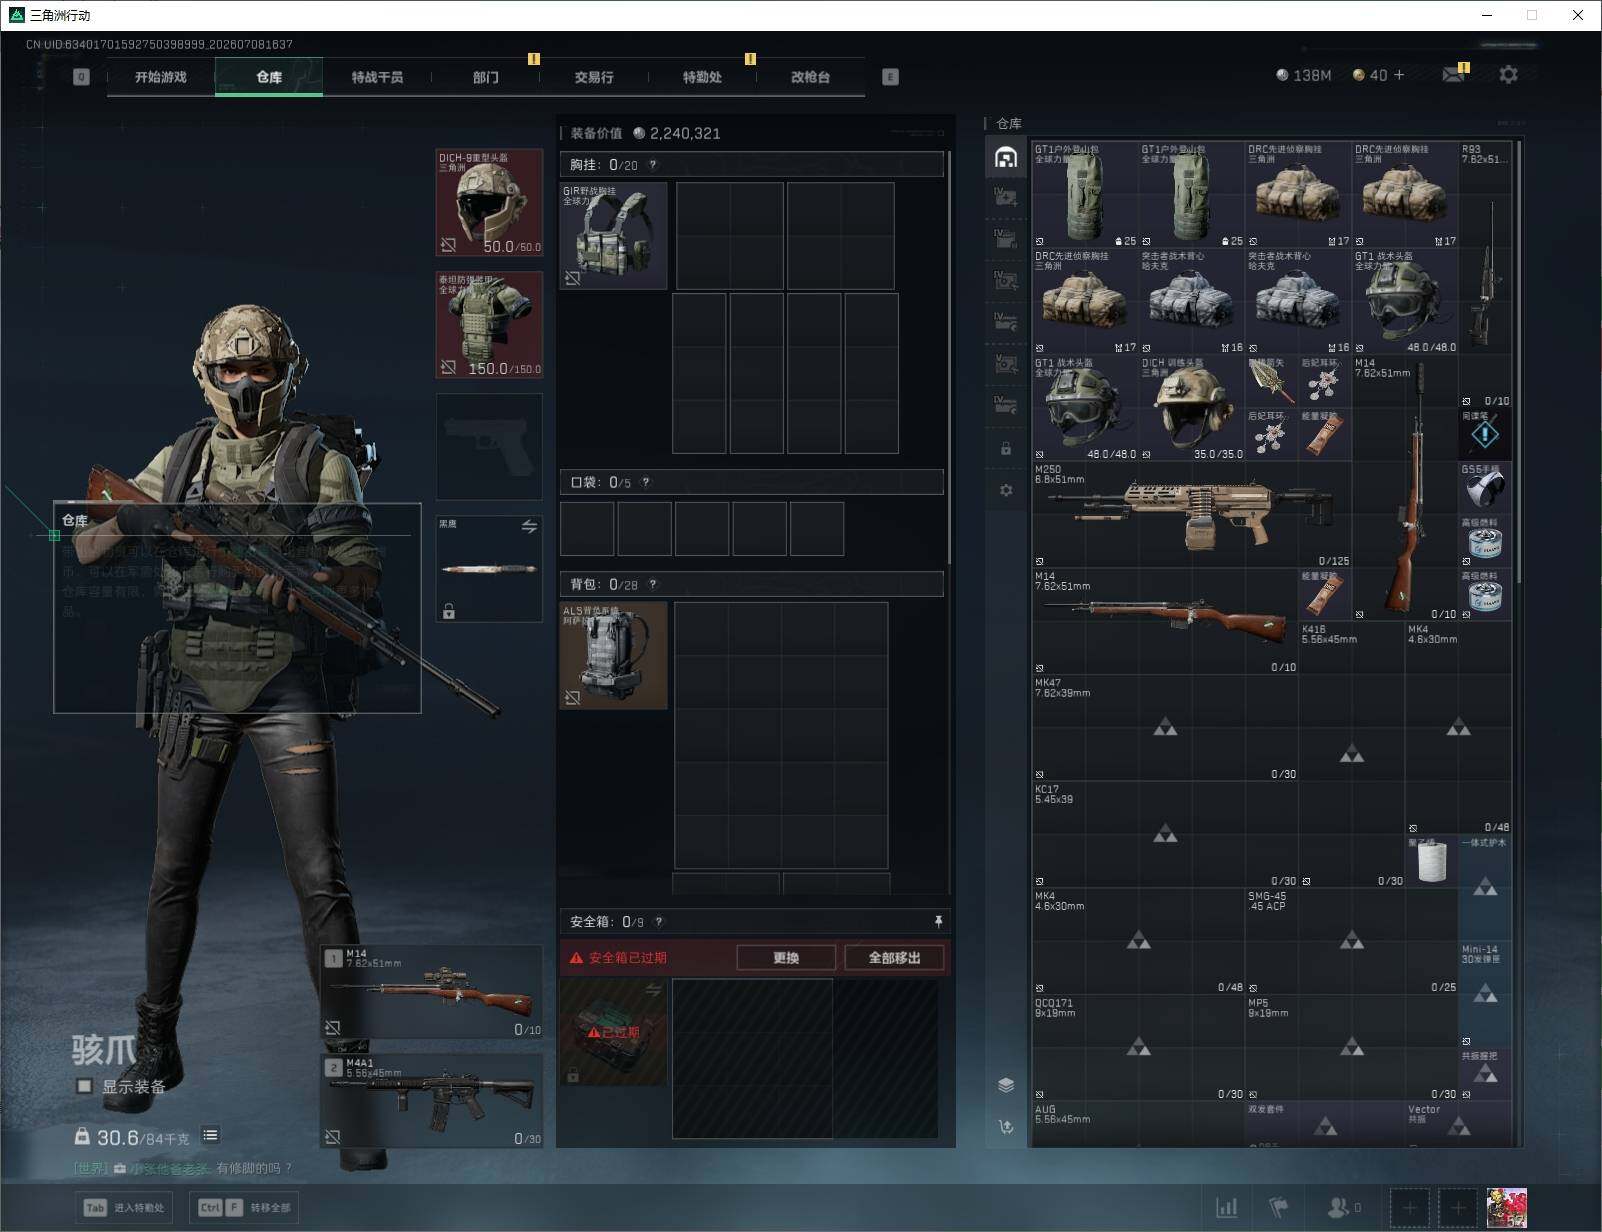Image resolution: width=1602 pixels, height=1232 pixels.
Task: Click the 转移全部 button
Action: tap(245, 1207)
